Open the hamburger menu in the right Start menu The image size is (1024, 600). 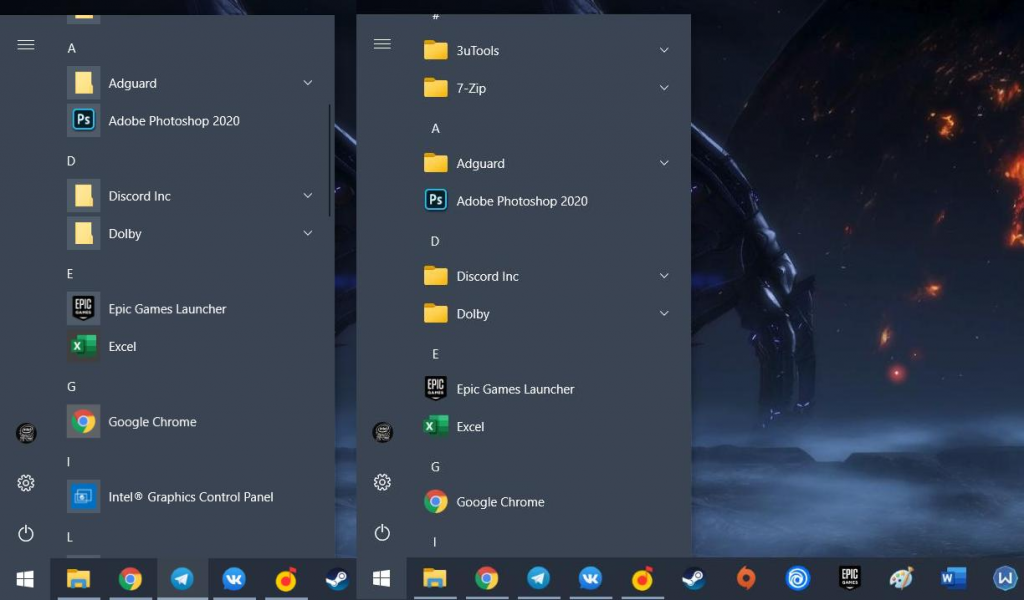382,44
